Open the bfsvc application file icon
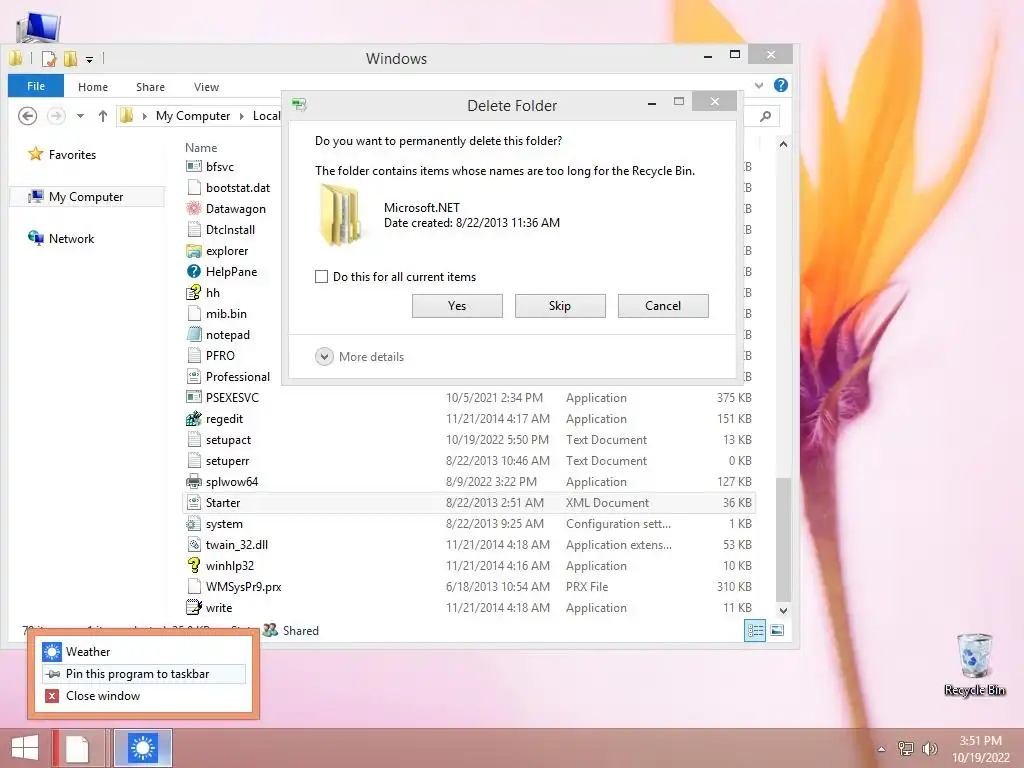Image resolution: width=1024 pixels, height=768 pixels. [x=194, y=167]
